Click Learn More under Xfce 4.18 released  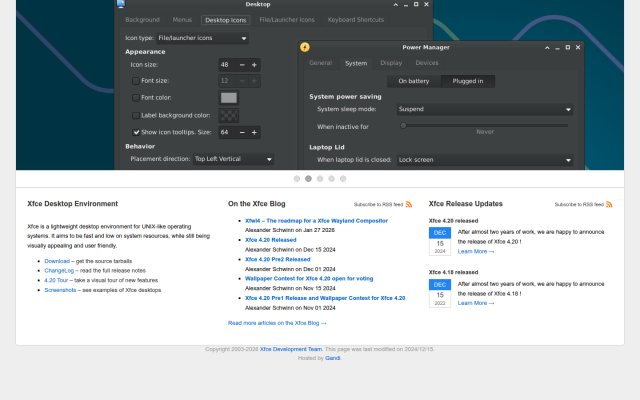(476, 303)
